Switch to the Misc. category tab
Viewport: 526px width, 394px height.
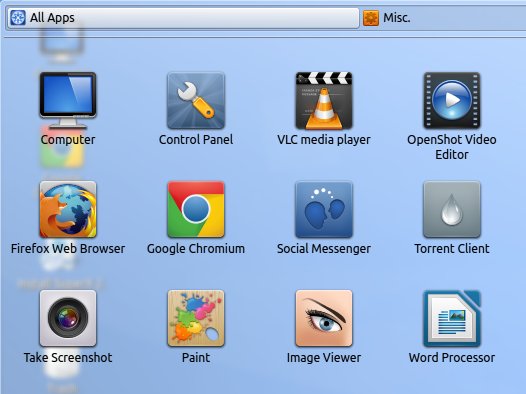(x=443, y=18)
